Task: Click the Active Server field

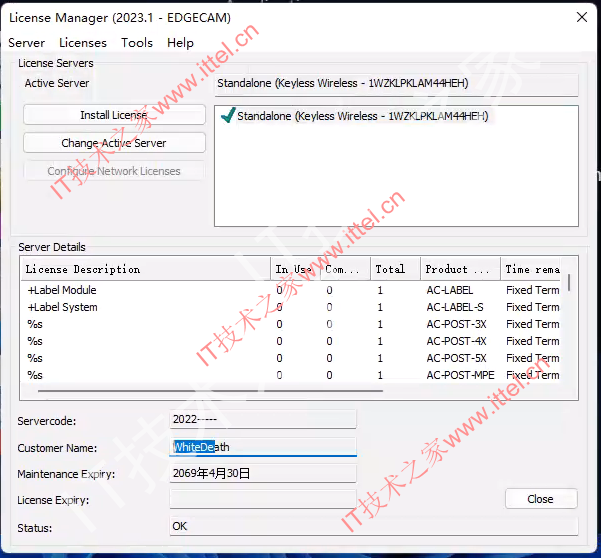Action: coord(396,84)
